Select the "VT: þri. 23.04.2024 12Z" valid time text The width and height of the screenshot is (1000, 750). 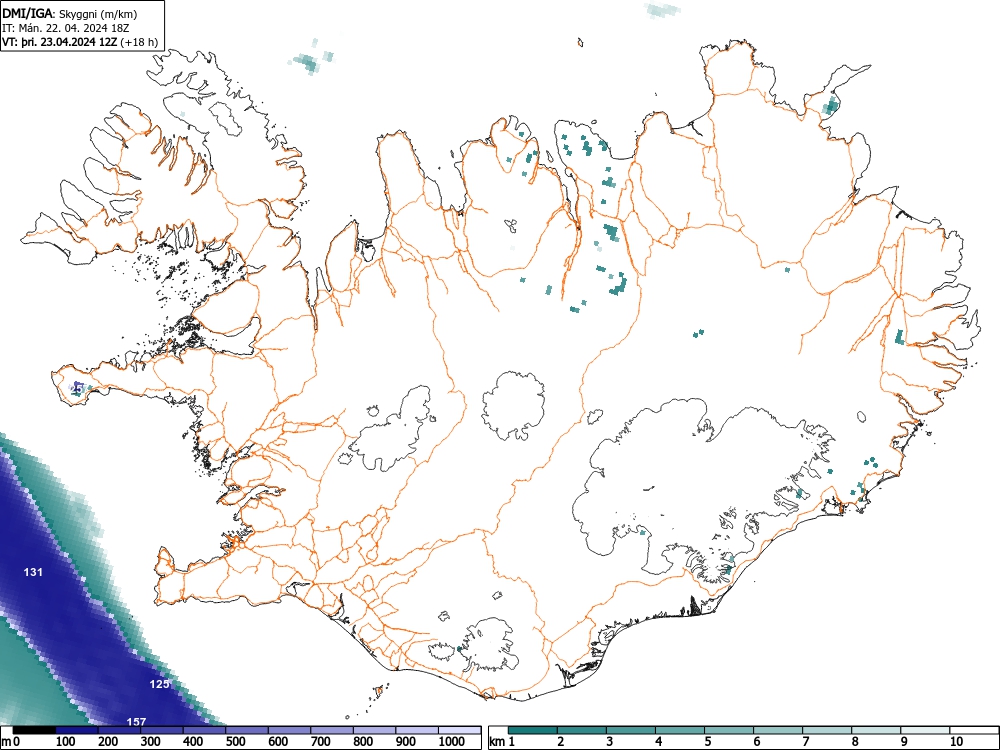(60, 43)
